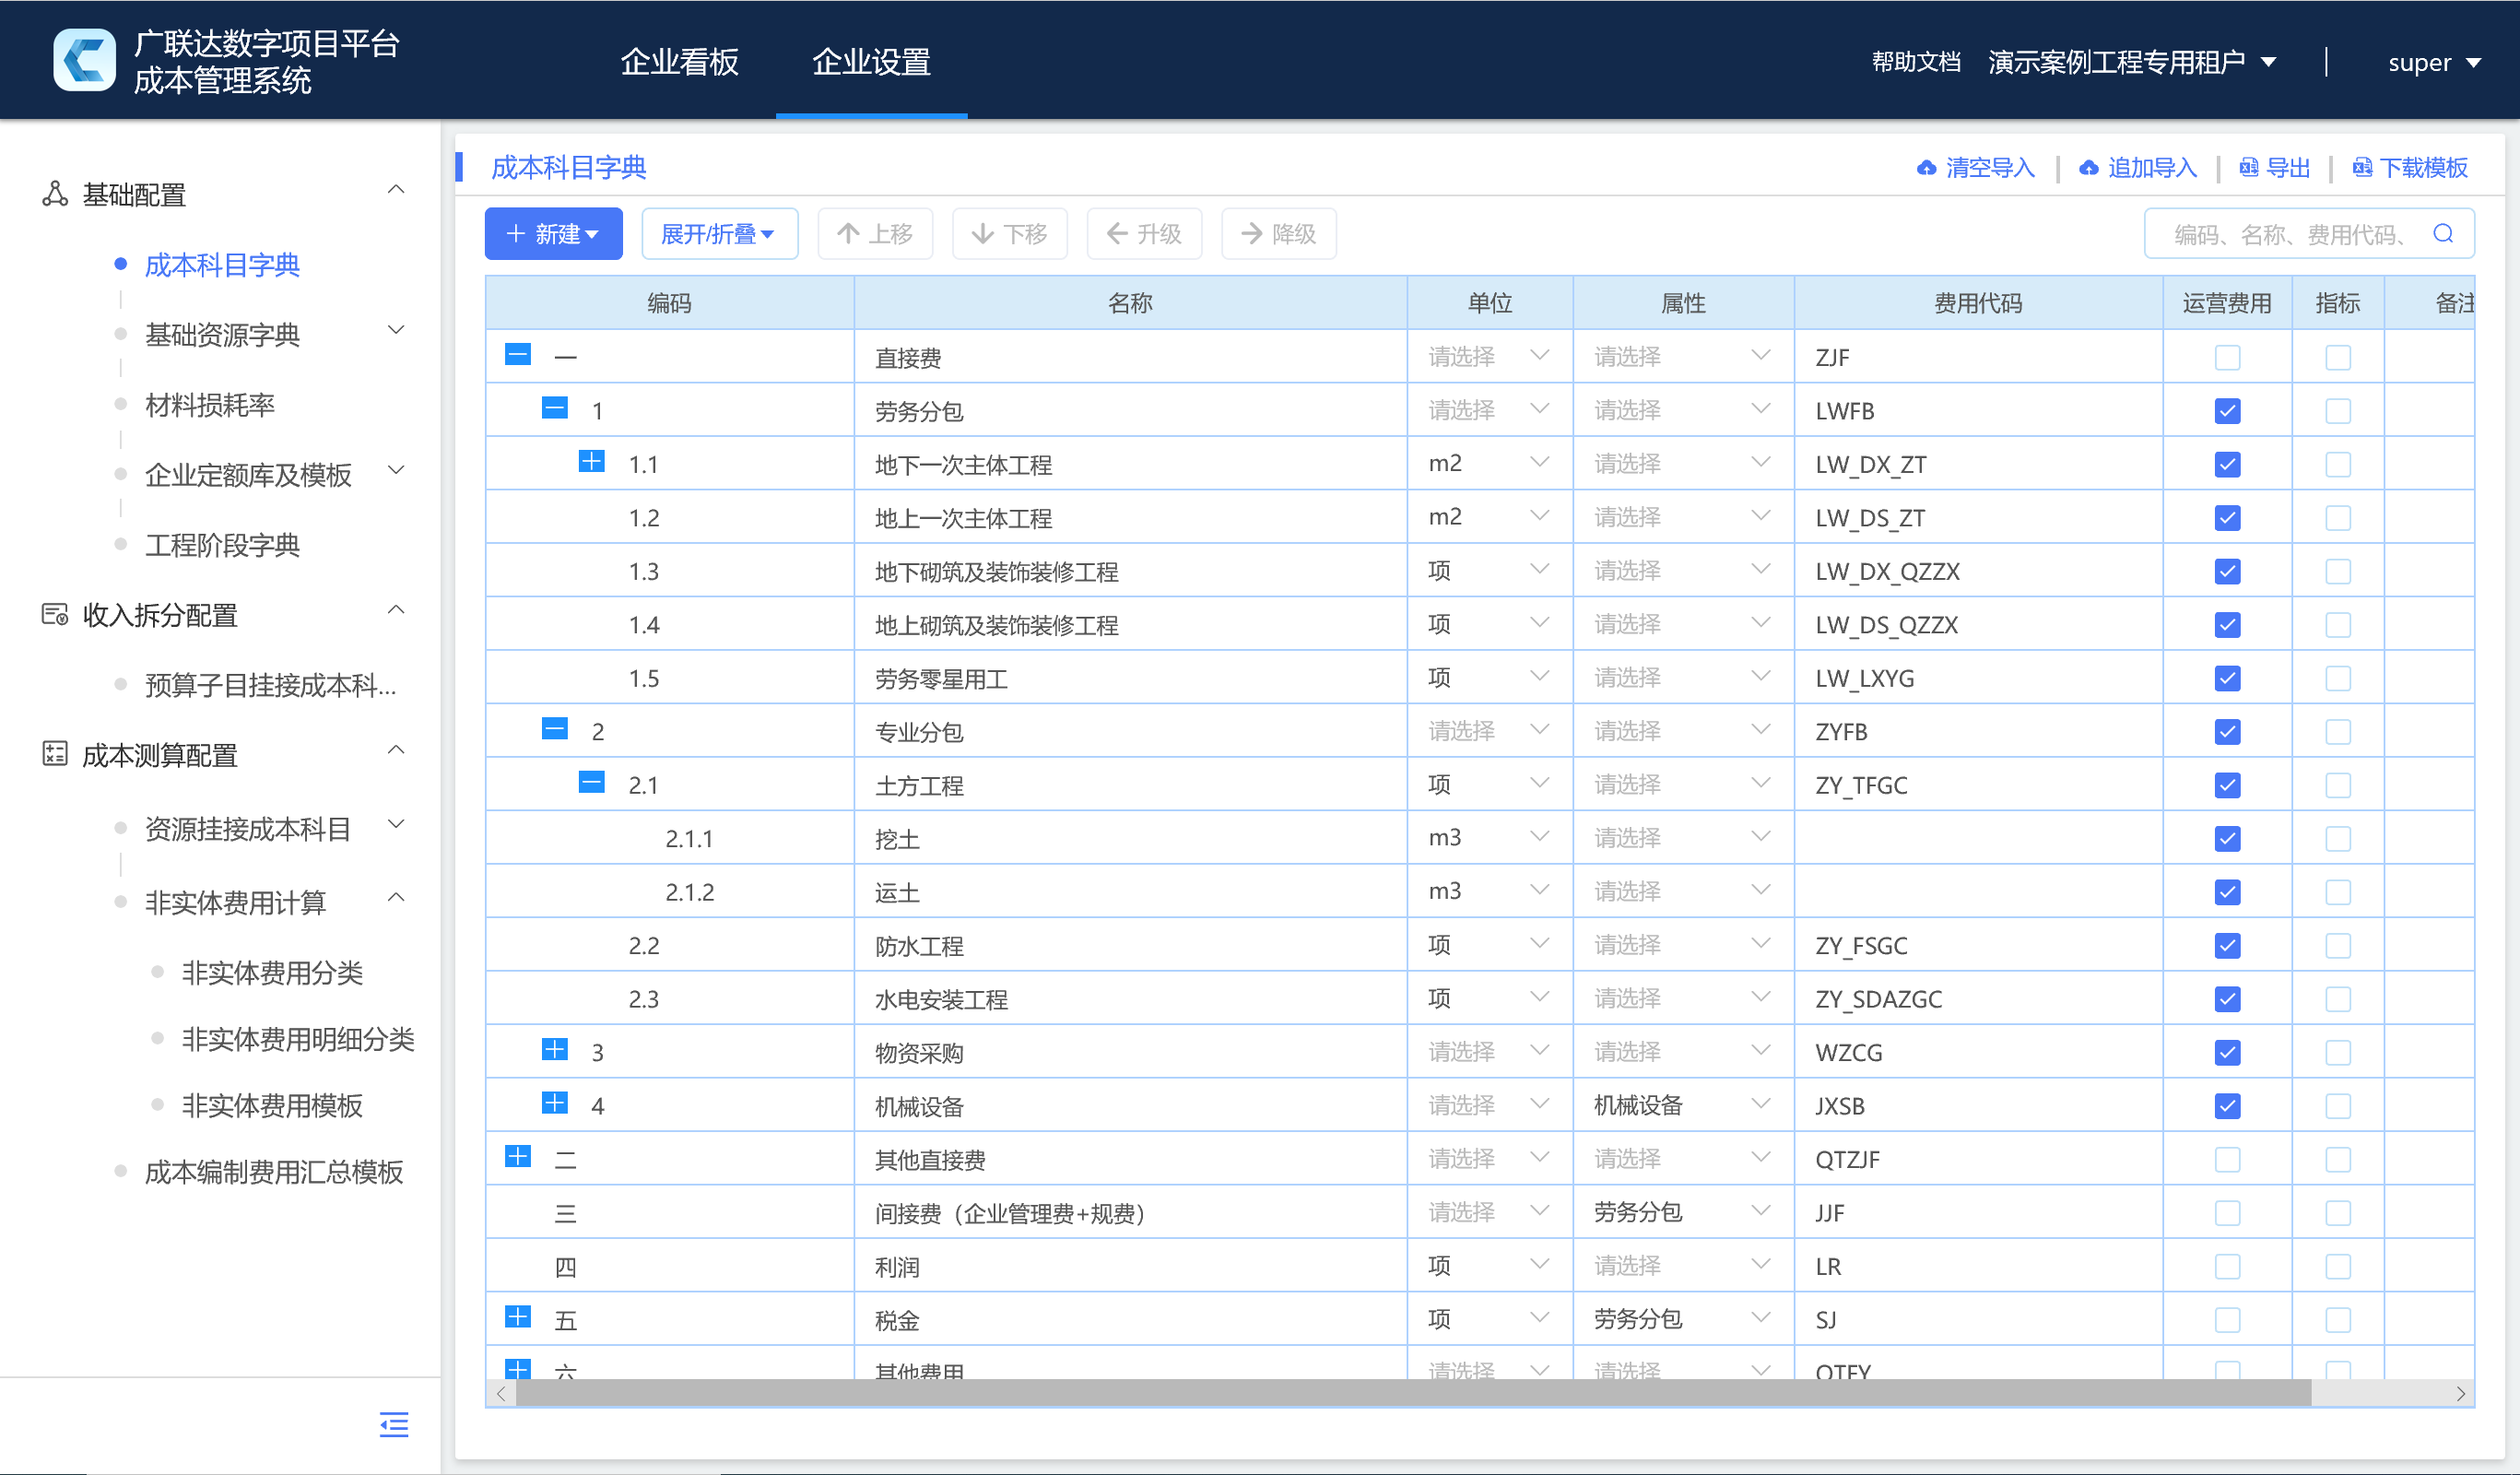The image size is (2520, 1475).
Task: Click the search magnifier icon in the toolbar
Action: [2443, 234]
